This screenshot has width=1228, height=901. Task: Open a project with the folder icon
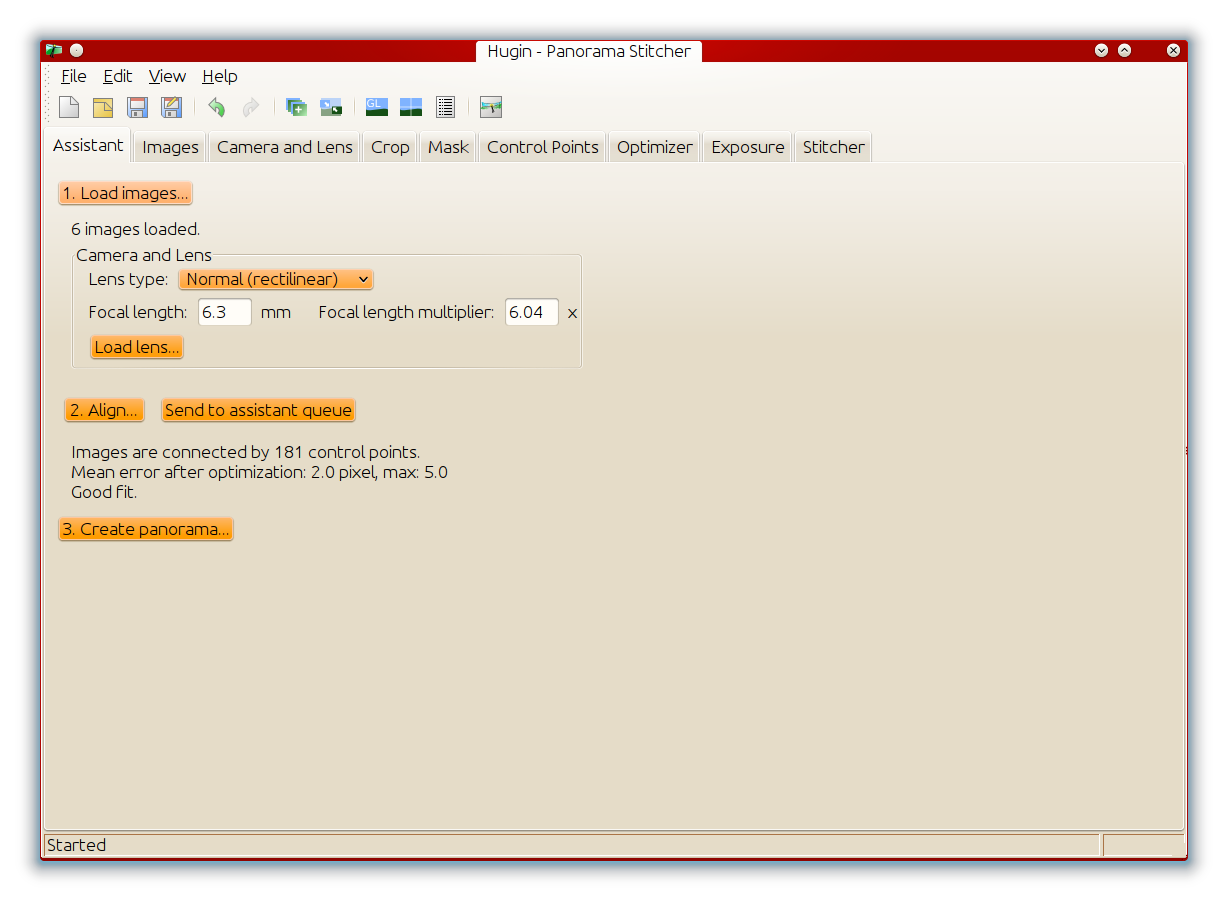click(x=103, y=107)
